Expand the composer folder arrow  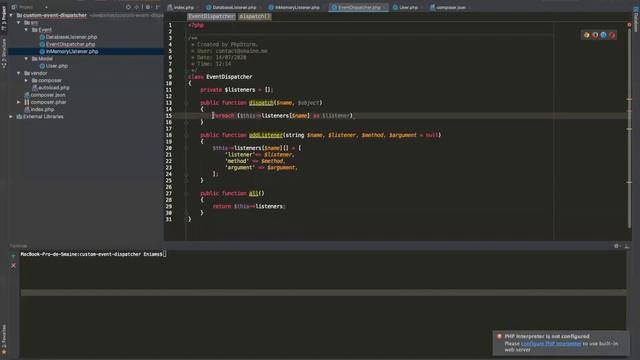[27, 80]
